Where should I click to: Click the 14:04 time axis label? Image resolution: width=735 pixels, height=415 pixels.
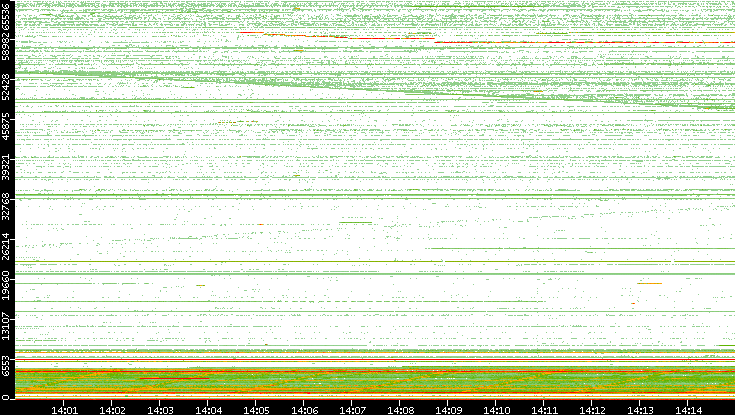click(x=208, y=410)
